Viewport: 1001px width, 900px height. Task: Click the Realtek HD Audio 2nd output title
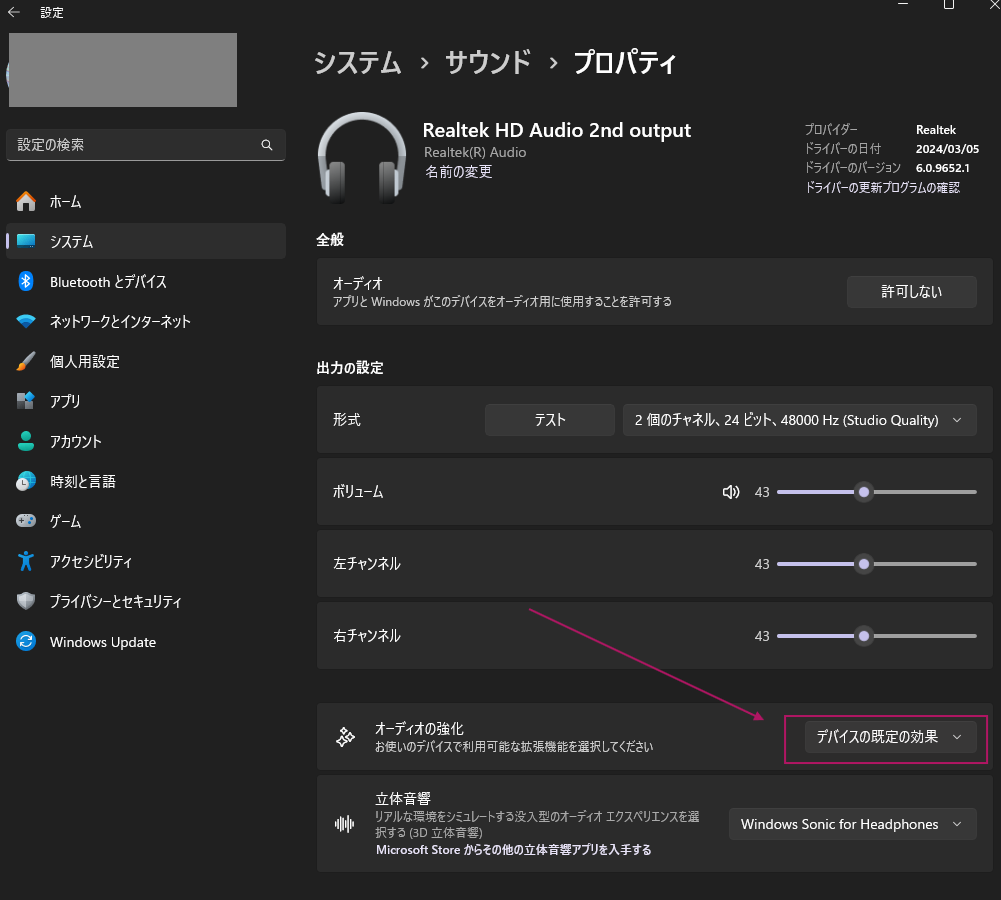557,130
